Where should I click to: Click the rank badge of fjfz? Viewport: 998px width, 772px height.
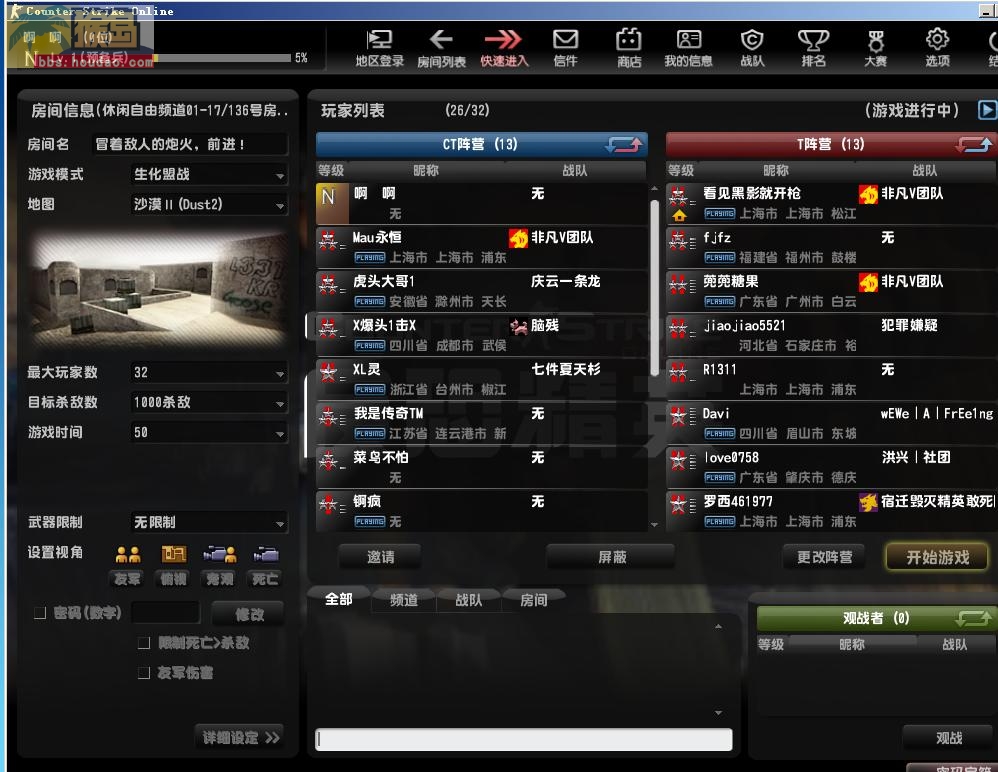(680, 241)
